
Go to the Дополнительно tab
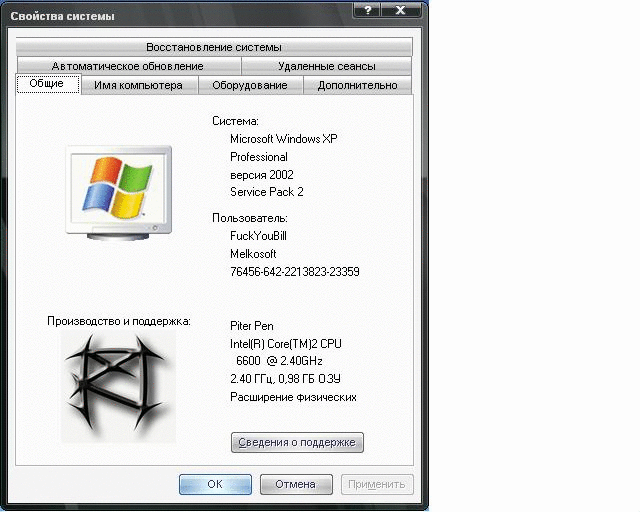[358, 85]
